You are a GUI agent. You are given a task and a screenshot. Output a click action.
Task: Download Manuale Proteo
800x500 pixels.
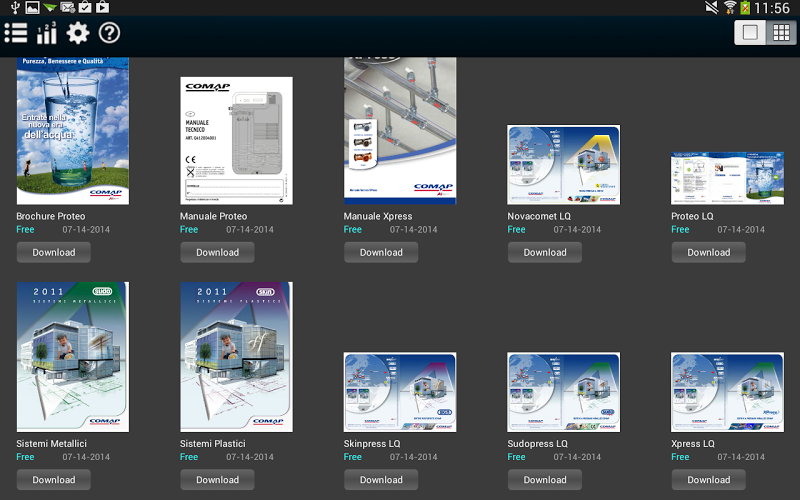click(x=217, y=253)
